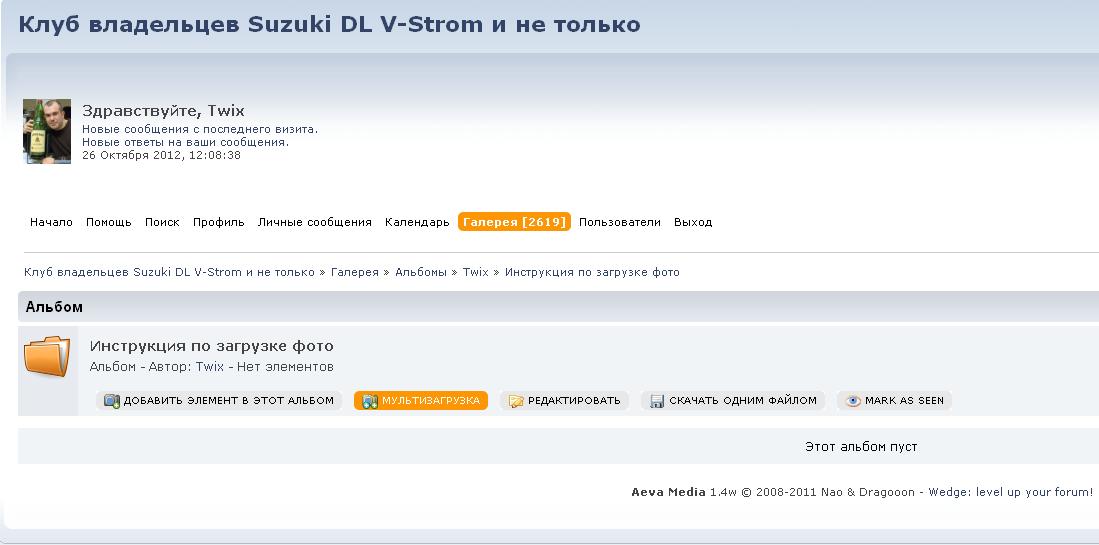The height and width of the screenshot is (545, 1099).
Task: Click the Twix user avatar photo
Action: pos(47,131)
